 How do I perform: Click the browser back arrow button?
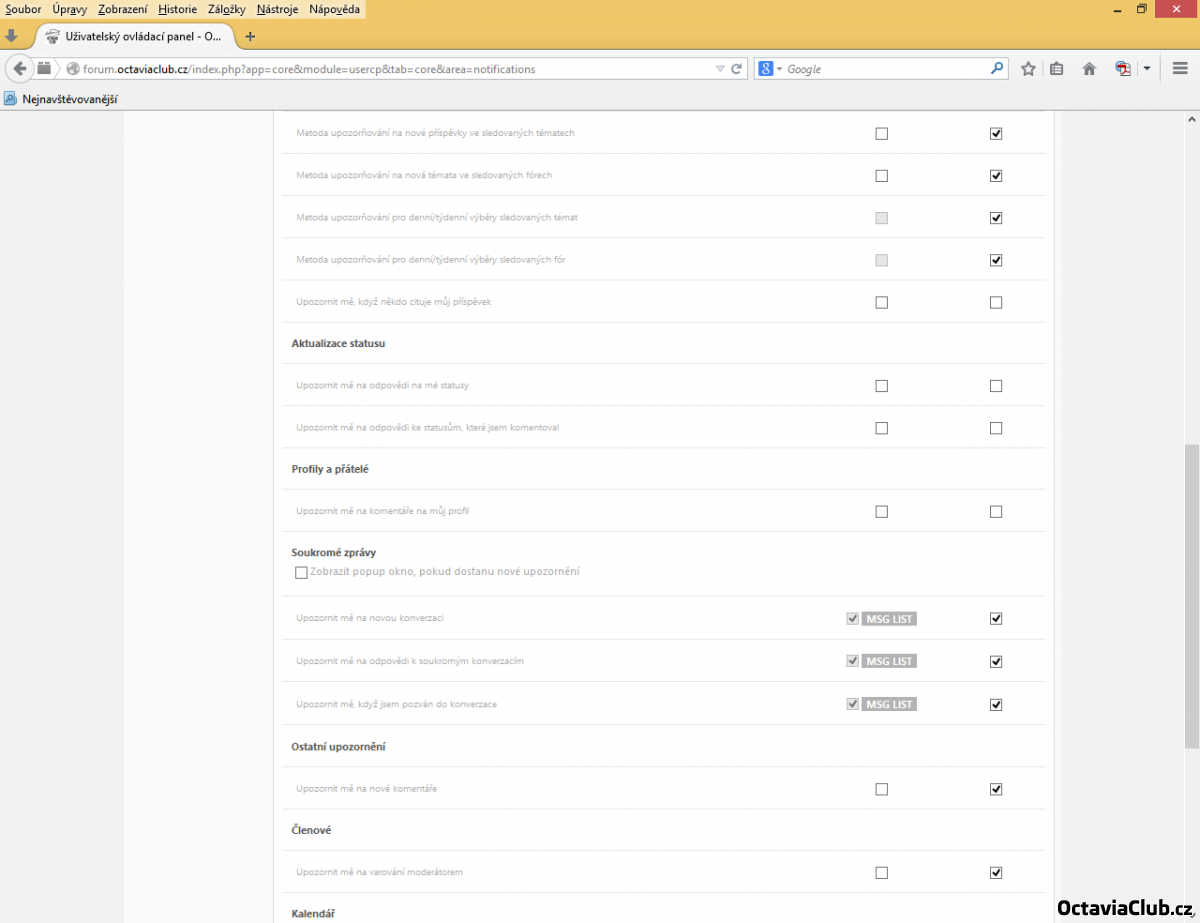tap(19, 69)
